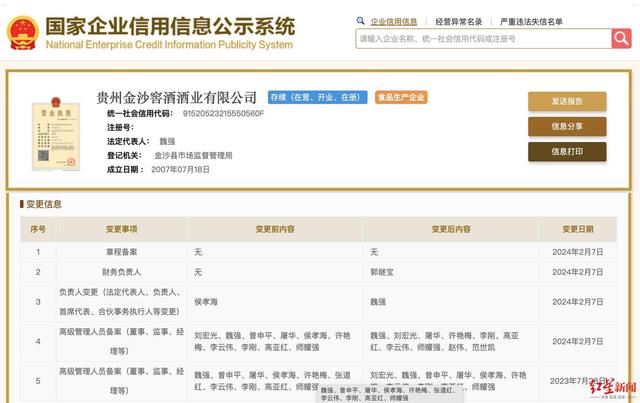
Task: Click the 章程备案 entry in row 1
Action: [121, 251]
